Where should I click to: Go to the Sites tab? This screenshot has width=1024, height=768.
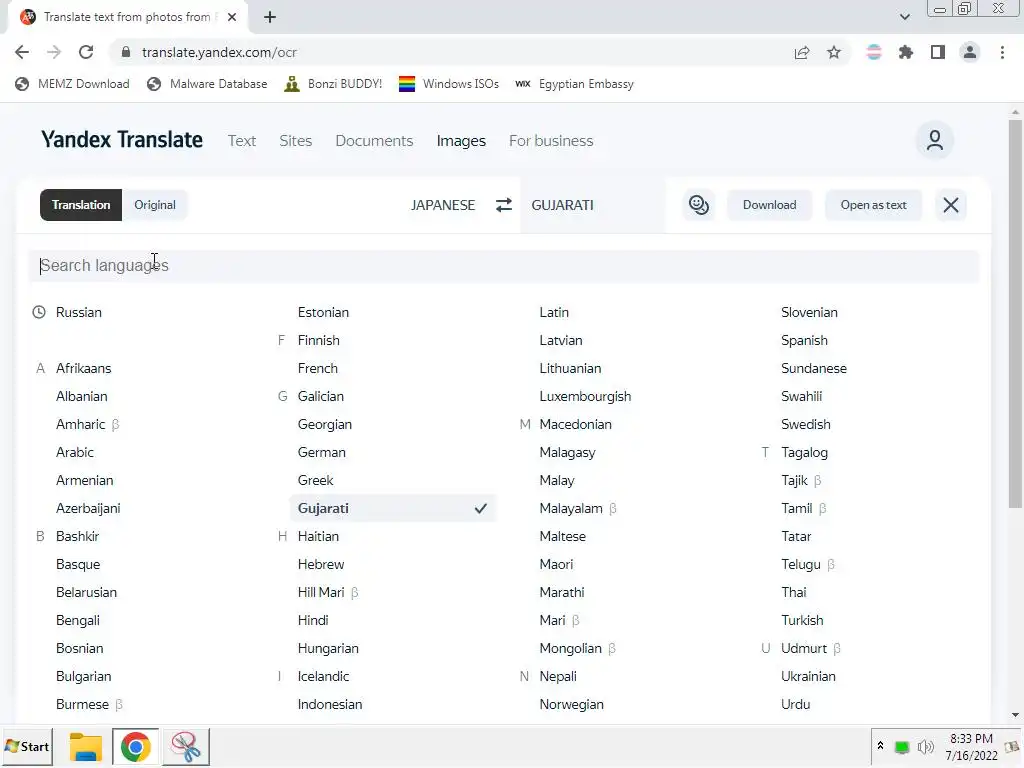pos(296,140)
